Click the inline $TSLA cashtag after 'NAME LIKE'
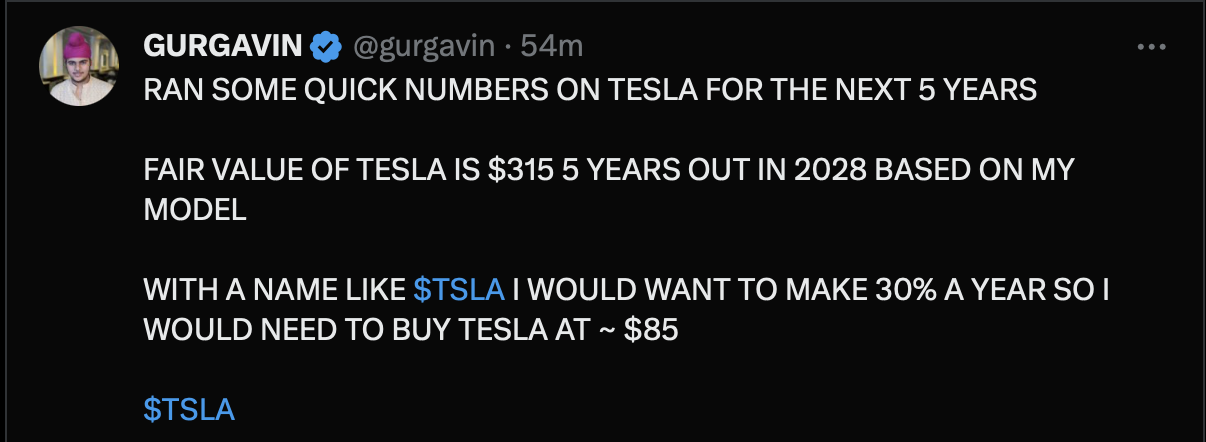This screenshot has width=1206, height=442. (459, 290)
